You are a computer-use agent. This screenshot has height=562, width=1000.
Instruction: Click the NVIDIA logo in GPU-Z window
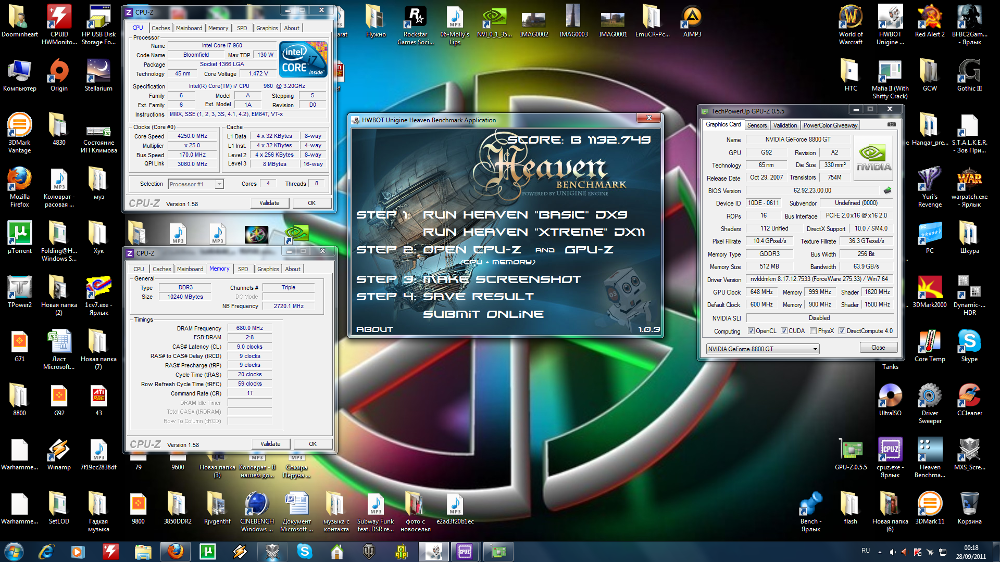[873, 158]
